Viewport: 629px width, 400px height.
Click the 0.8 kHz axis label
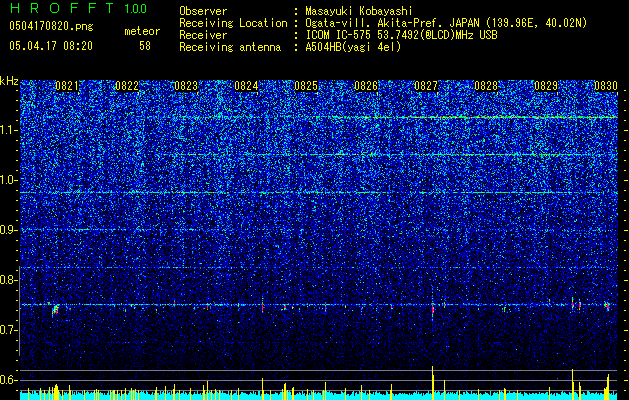point(9,280)
